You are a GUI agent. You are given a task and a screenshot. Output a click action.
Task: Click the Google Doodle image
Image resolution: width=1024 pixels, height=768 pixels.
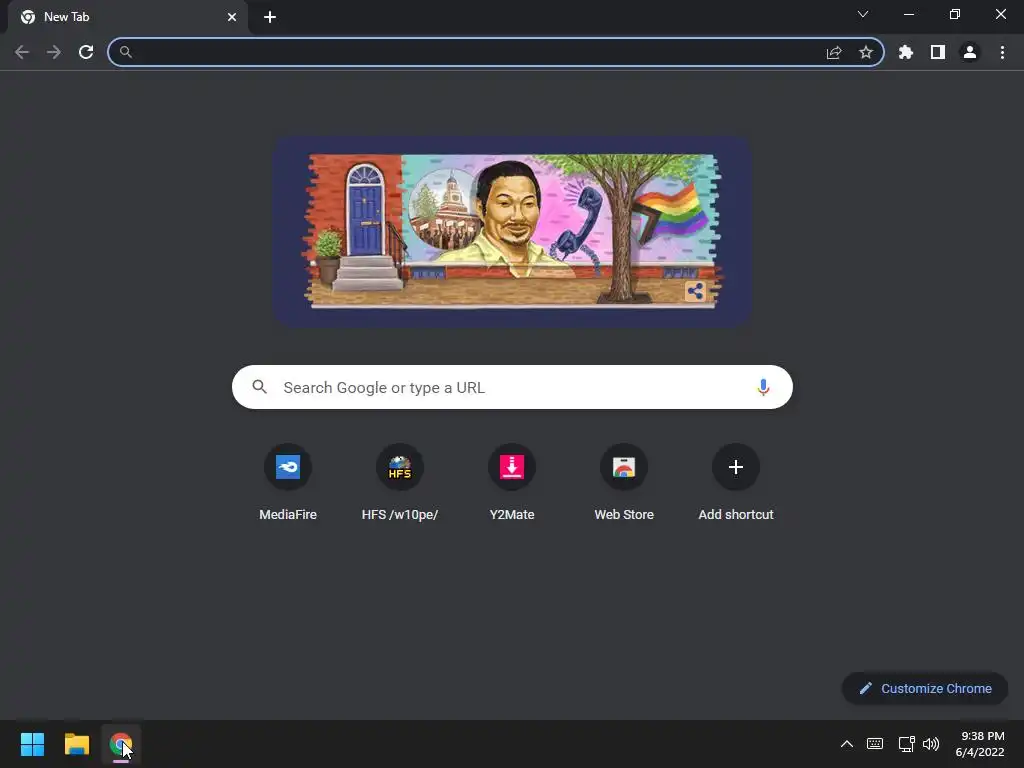(x=512, y=231)
